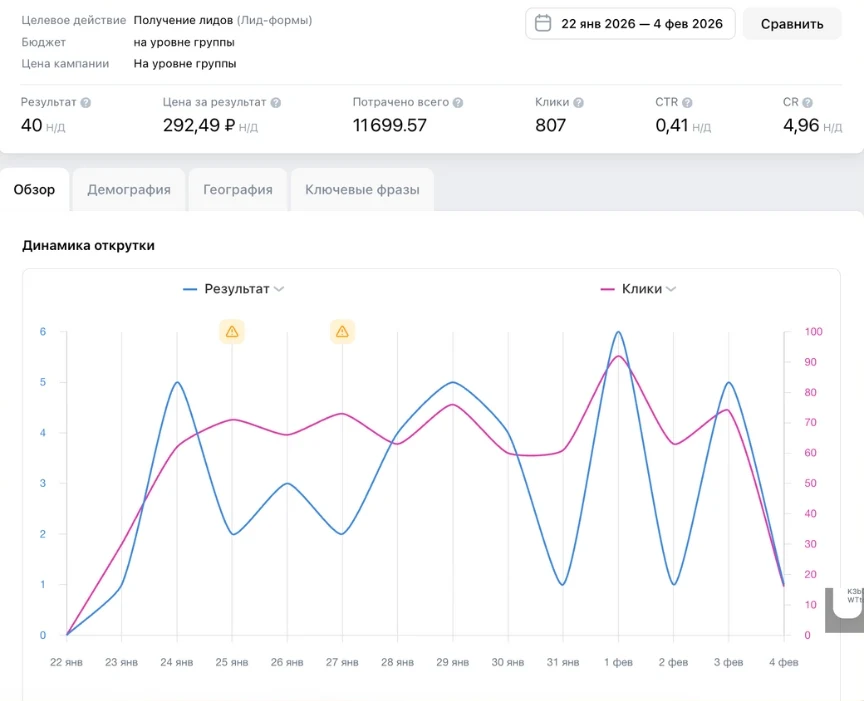864x701 pixels.
Task: Click the 22 янв axis label
Action: click(x=66, y=662)
